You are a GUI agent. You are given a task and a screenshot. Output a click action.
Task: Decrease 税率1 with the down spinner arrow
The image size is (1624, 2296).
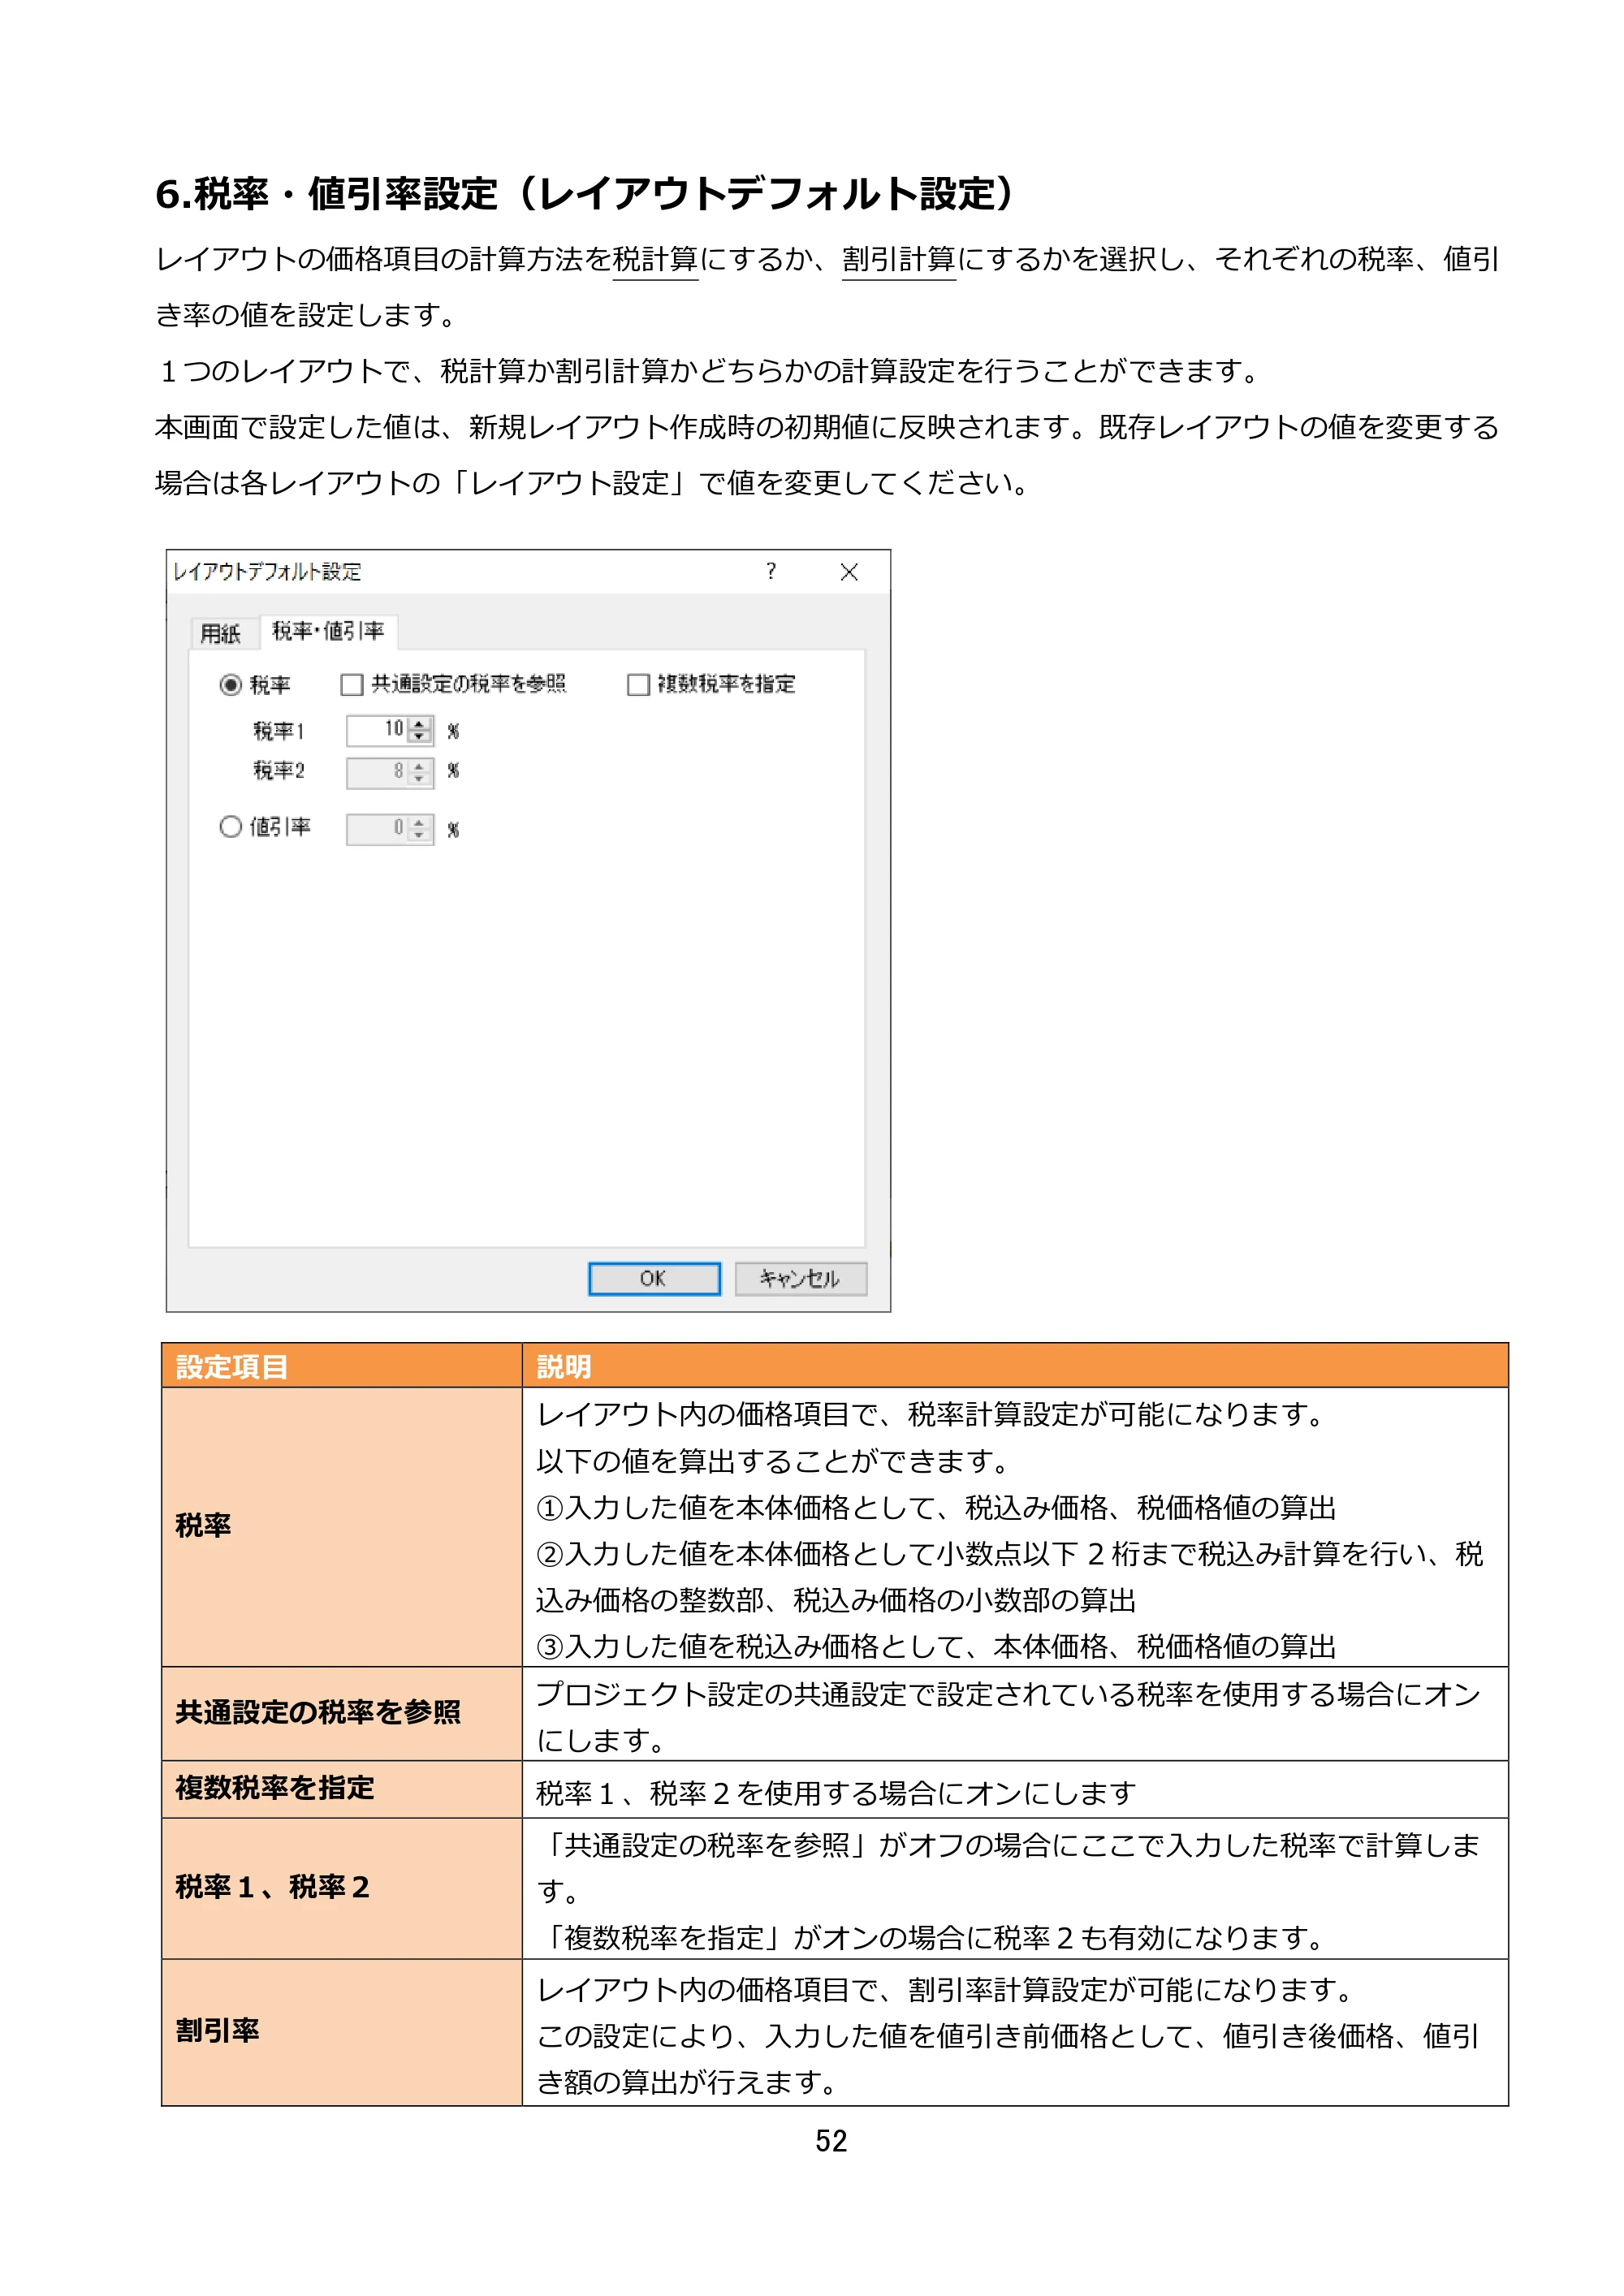point(420,737)
